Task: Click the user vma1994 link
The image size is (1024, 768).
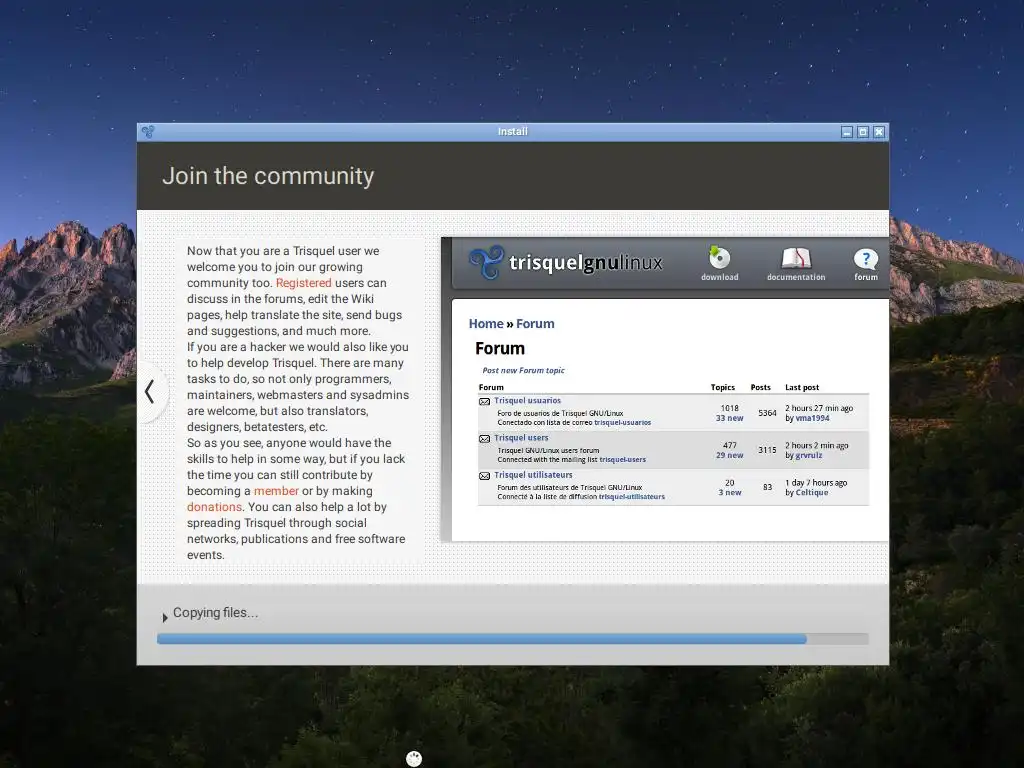Action: click(812, 418)
